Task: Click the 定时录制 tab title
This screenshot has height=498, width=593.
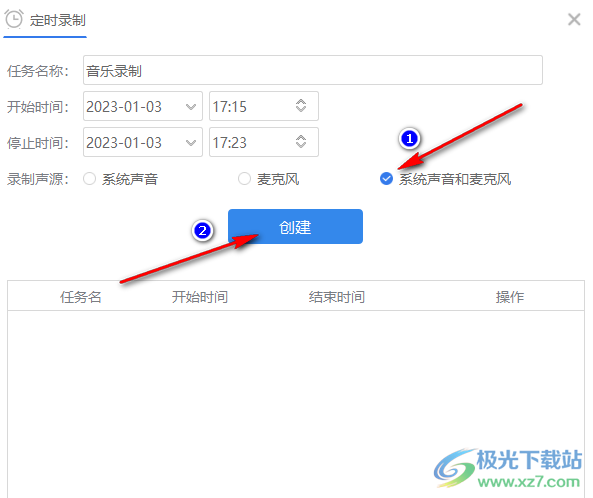Action: (57, 20)
